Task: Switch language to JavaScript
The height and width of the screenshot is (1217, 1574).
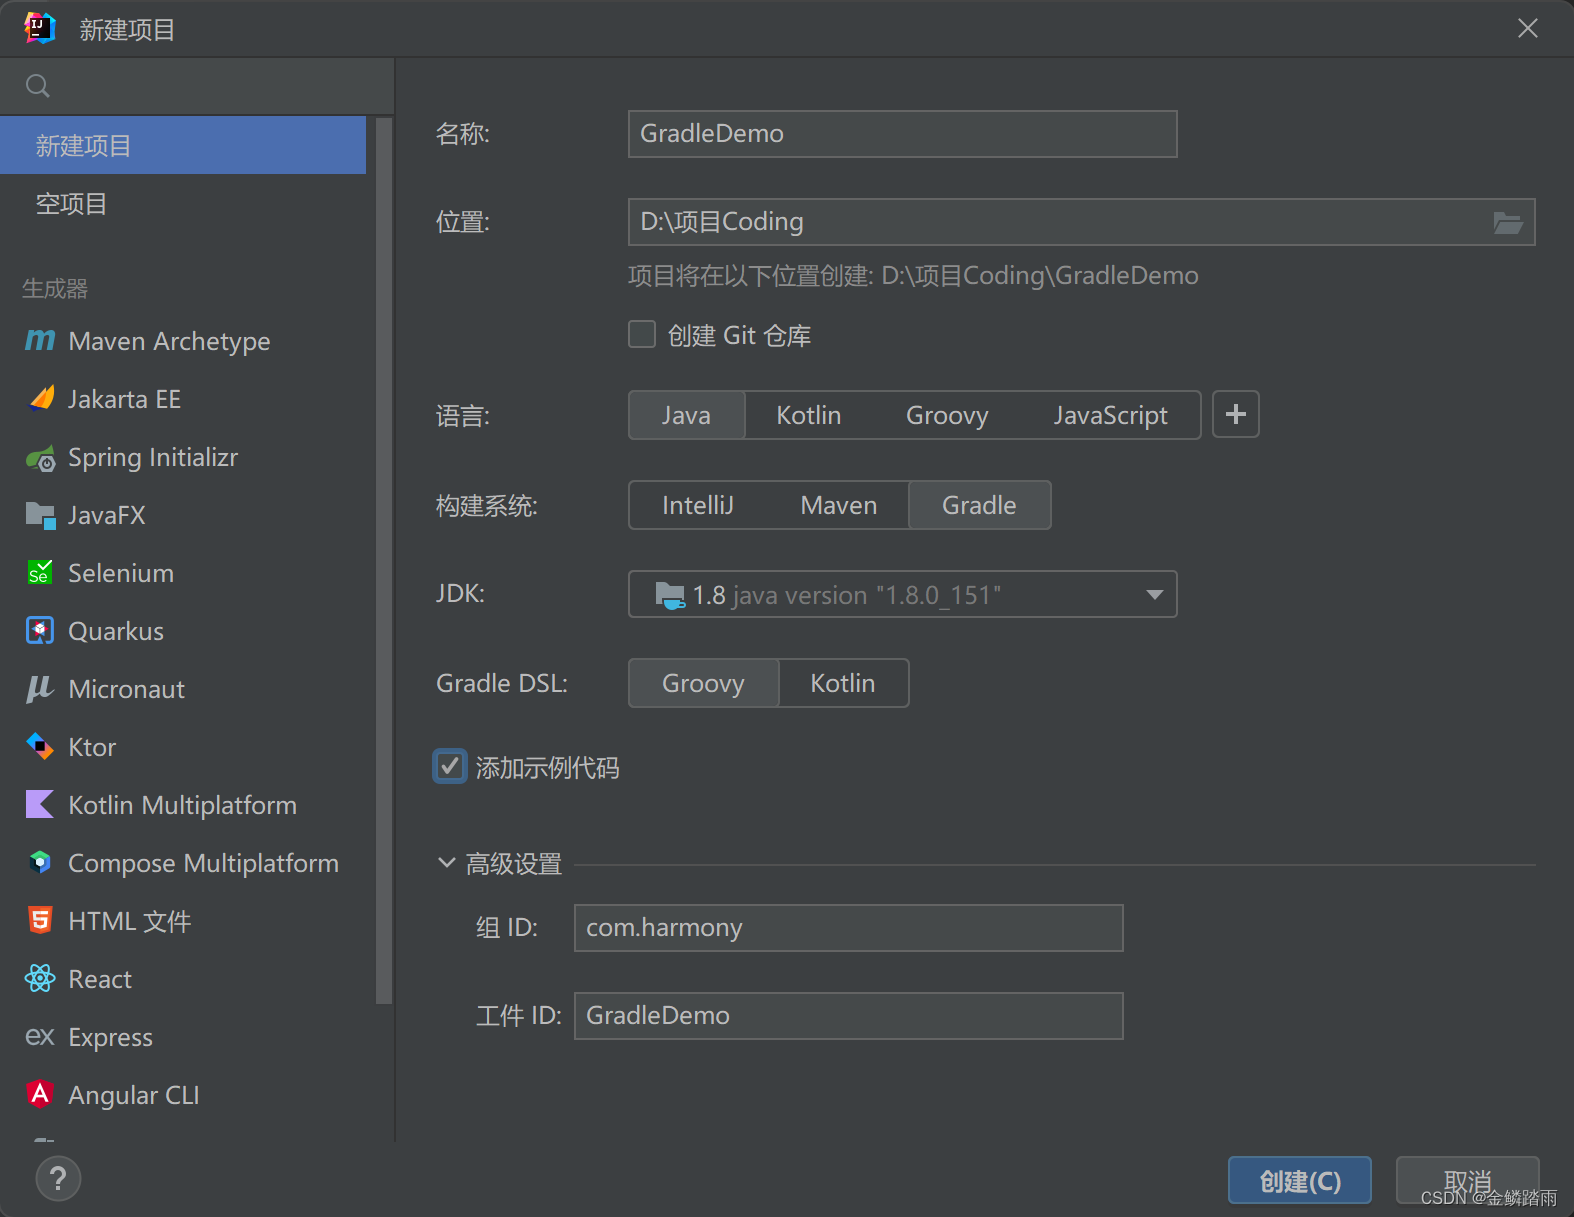Action: click(x=1110, y=415)
